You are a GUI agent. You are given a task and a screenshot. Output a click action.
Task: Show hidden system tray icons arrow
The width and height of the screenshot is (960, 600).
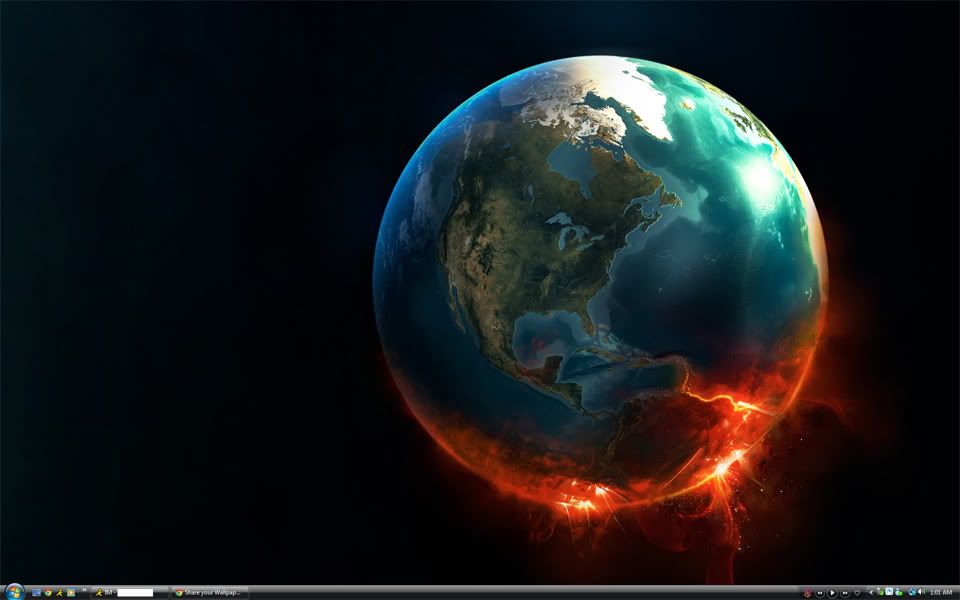click(x=871, y=592)
